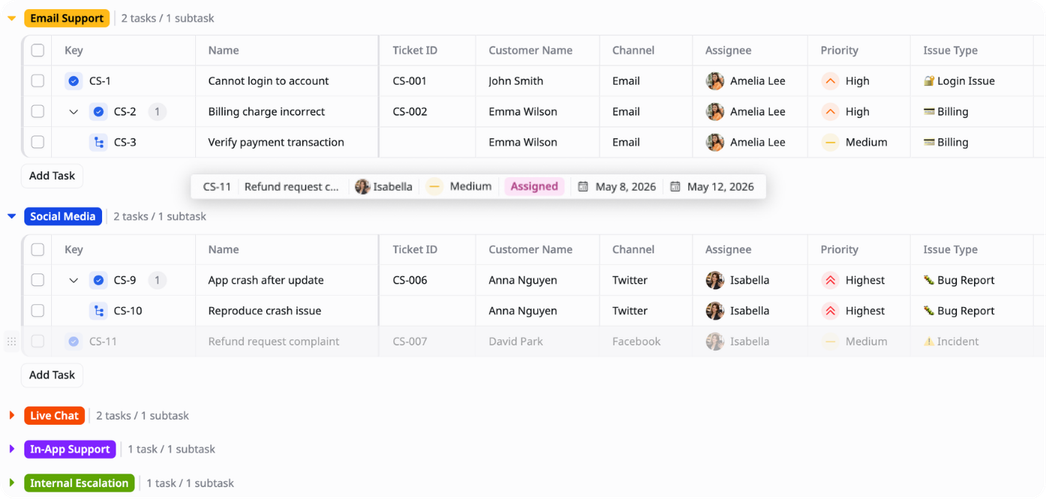Open task "App crash after update"
Screen dimensions: 1046x500
tap(266, 281)
